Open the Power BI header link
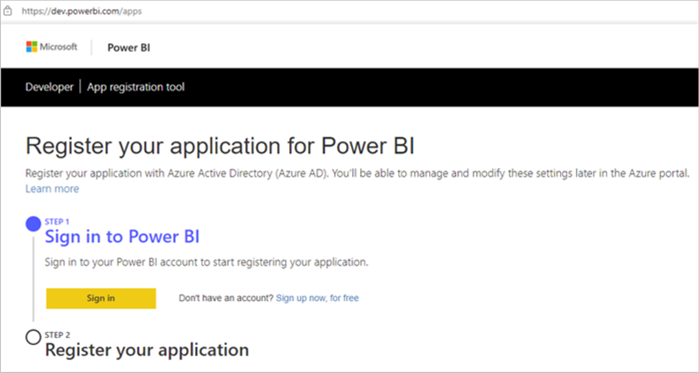The image size is (699, 373). point(128,48)
